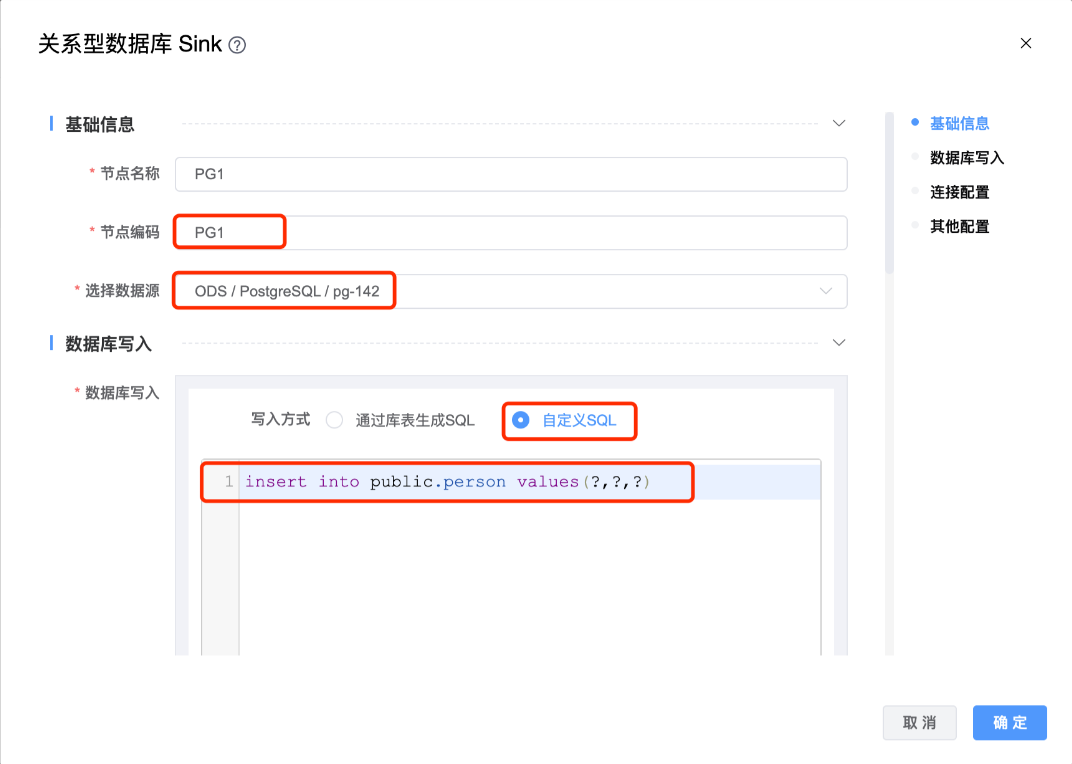The image size is (1072, 764).
Task: Click into the 节点名称 input field
Action: pos(511,174)
